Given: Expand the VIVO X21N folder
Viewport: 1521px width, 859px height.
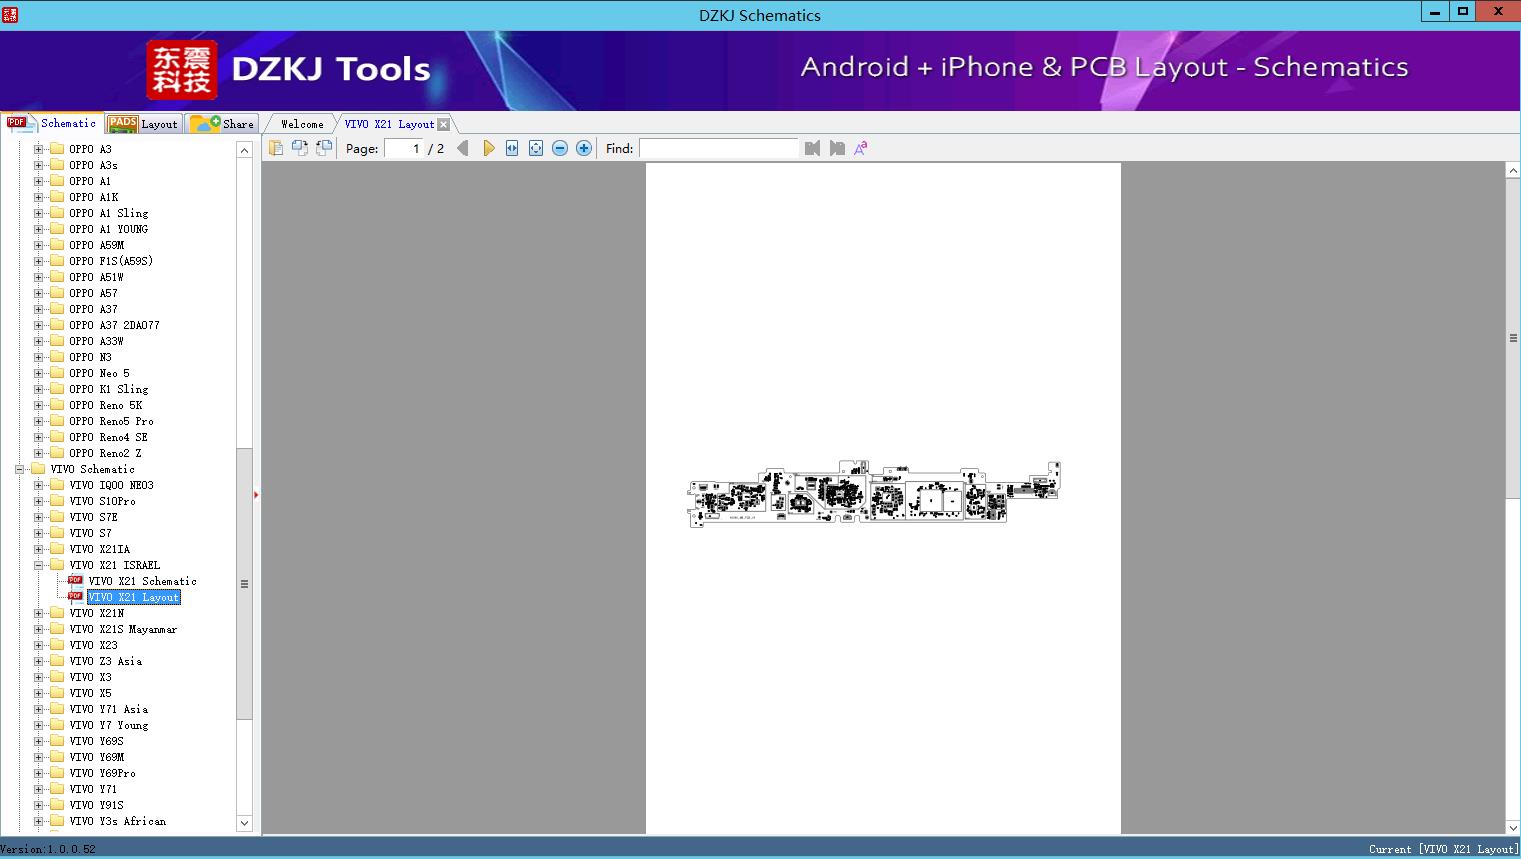Looking at the screenshot, I should point(38,613).
